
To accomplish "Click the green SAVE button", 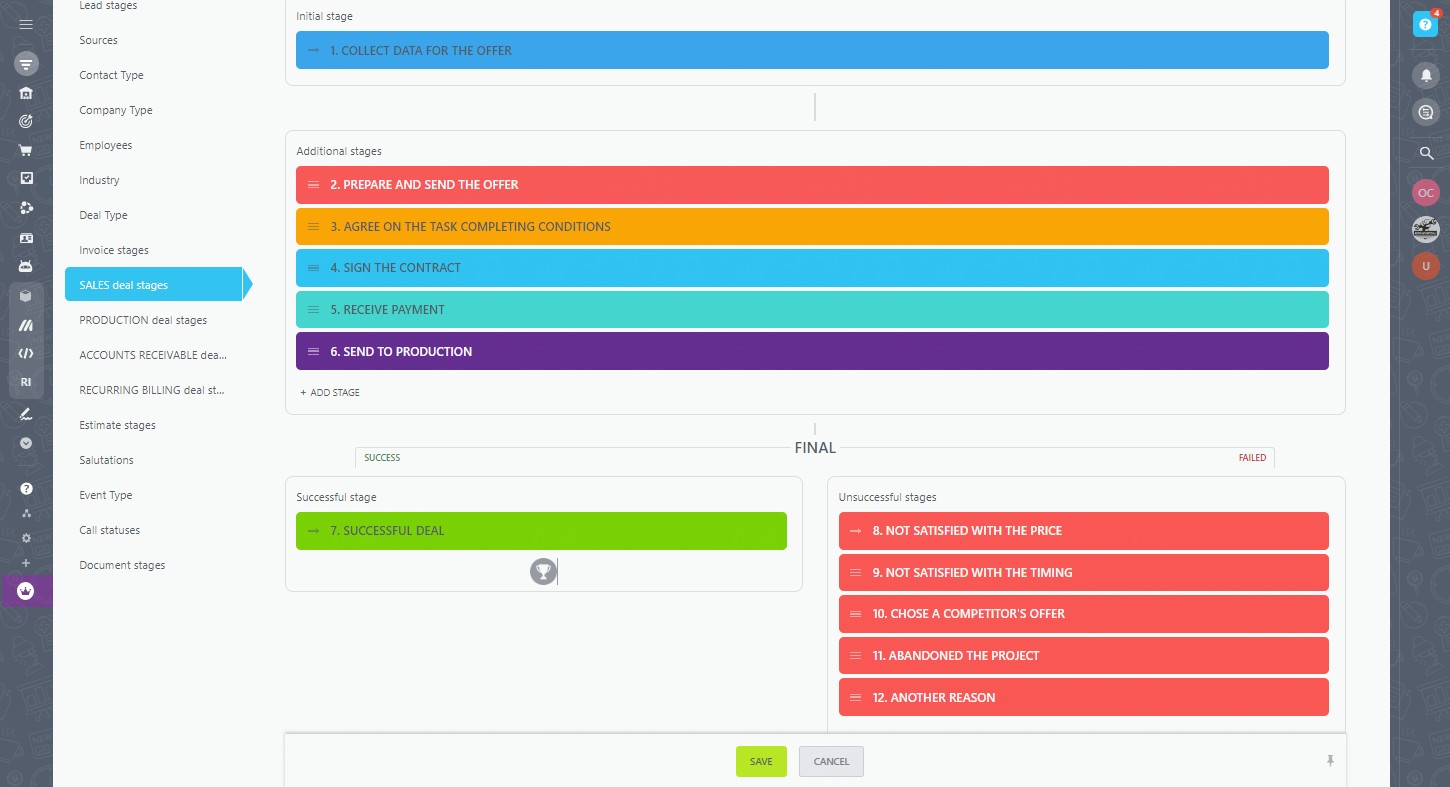I will click(x=761, y=761).
